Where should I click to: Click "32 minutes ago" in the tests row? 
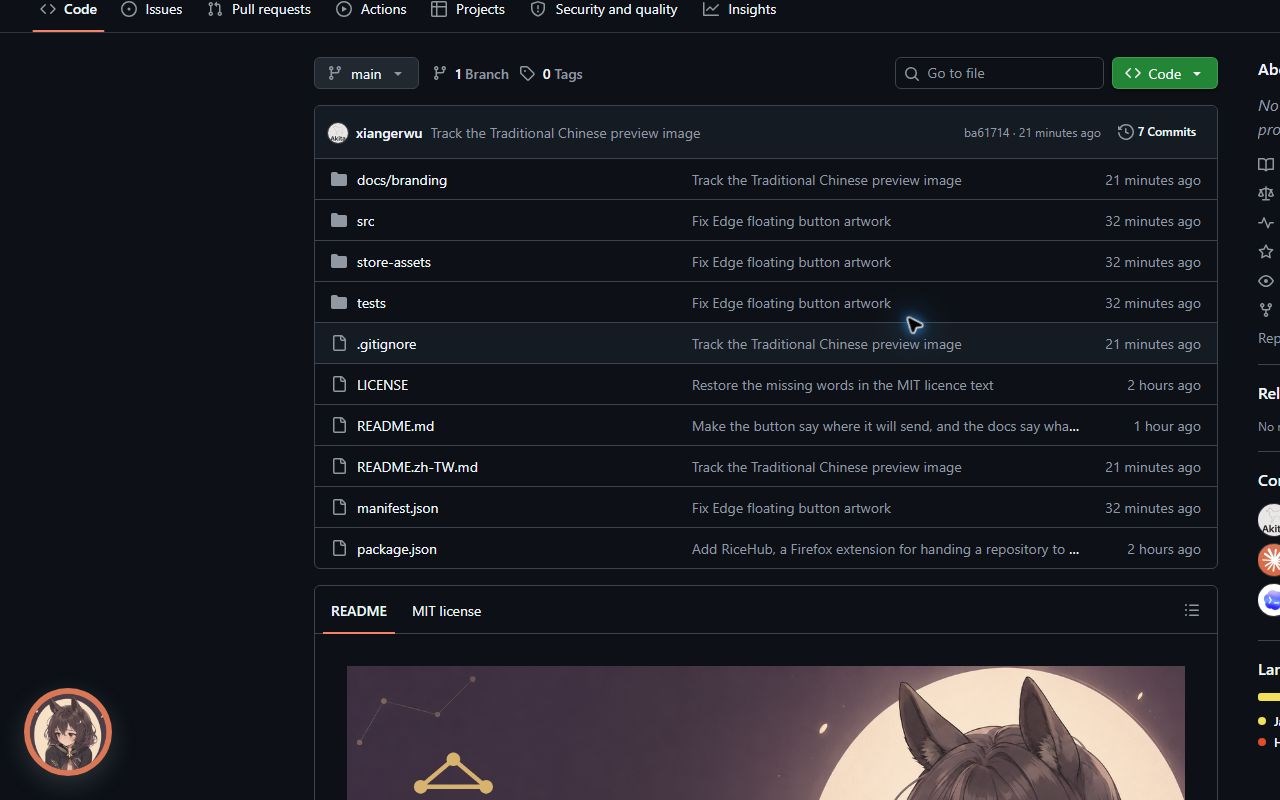click(1153, 303)
